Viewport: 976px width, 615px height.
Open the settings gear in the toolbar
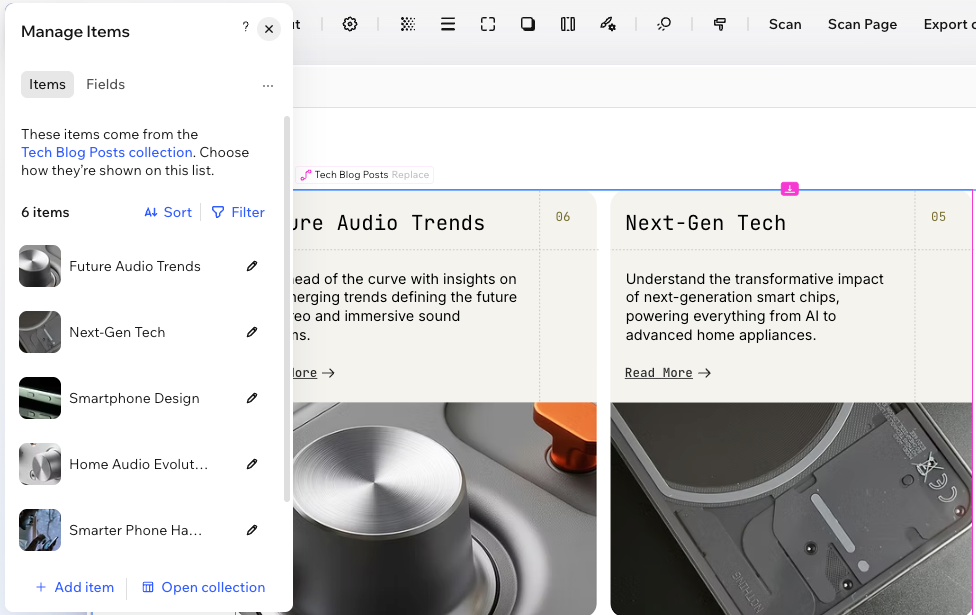pos(350,24)
